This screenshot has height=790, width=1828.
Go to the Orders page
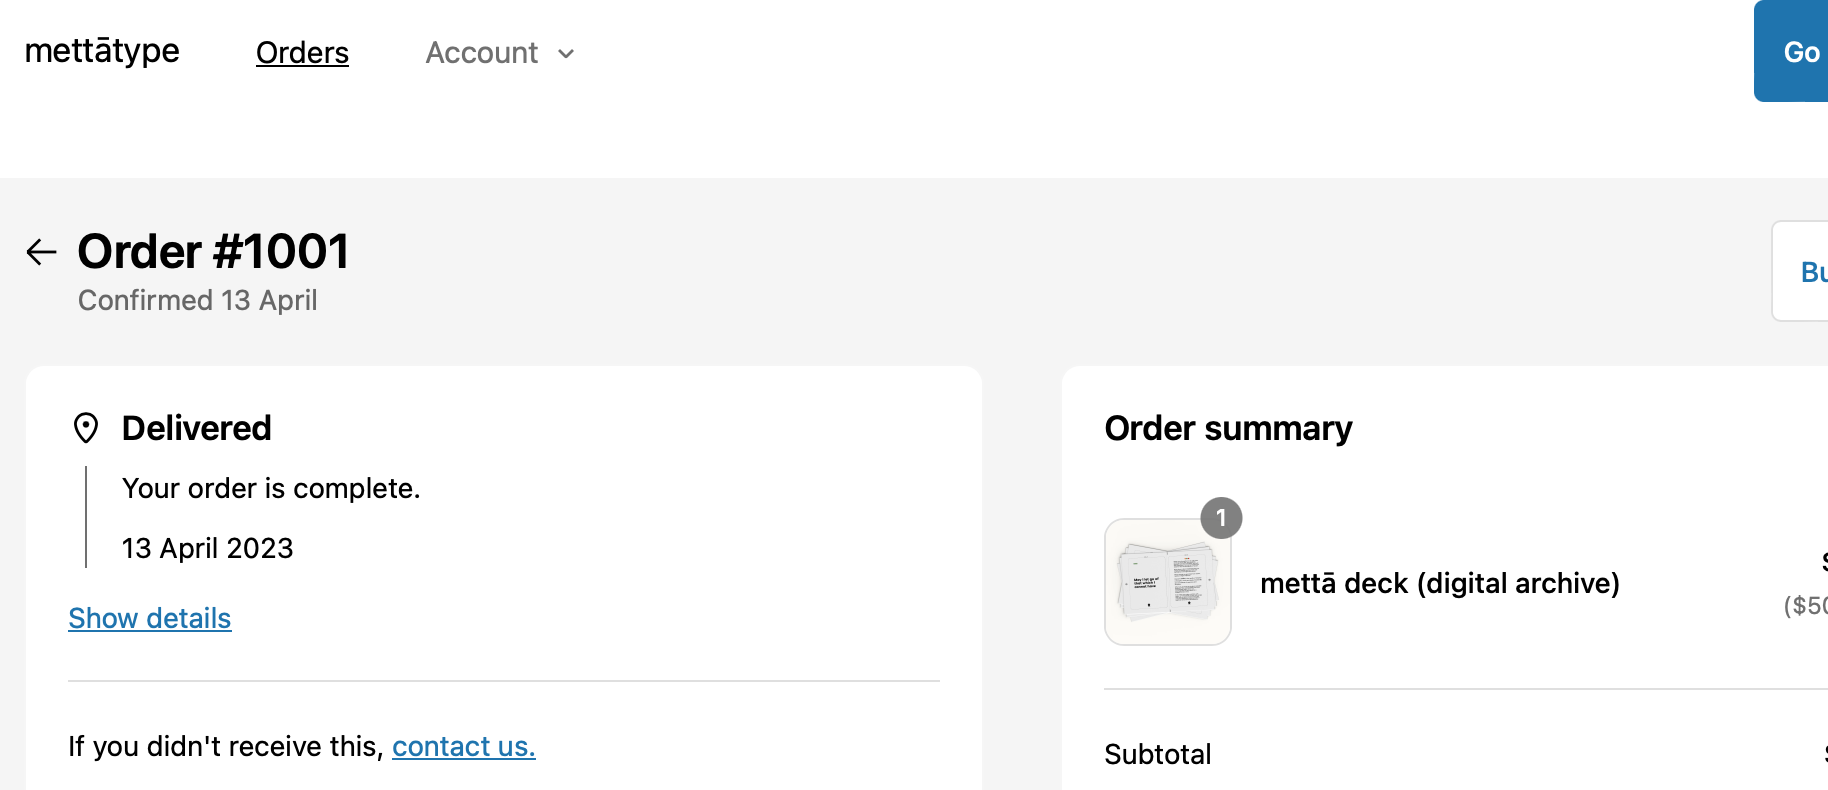[302, 53]
